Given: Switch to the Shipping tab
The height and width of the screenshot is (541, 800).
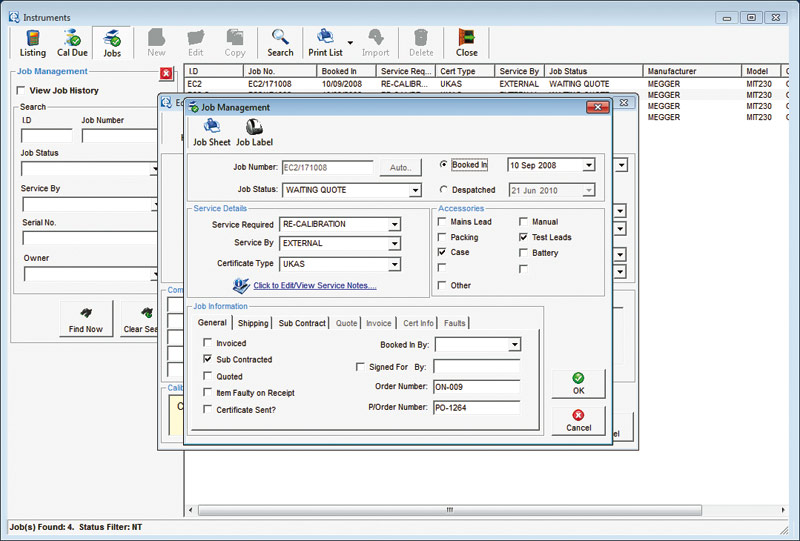Looking at the screenshot, I should pyautogui.click(x=252, y=323).
